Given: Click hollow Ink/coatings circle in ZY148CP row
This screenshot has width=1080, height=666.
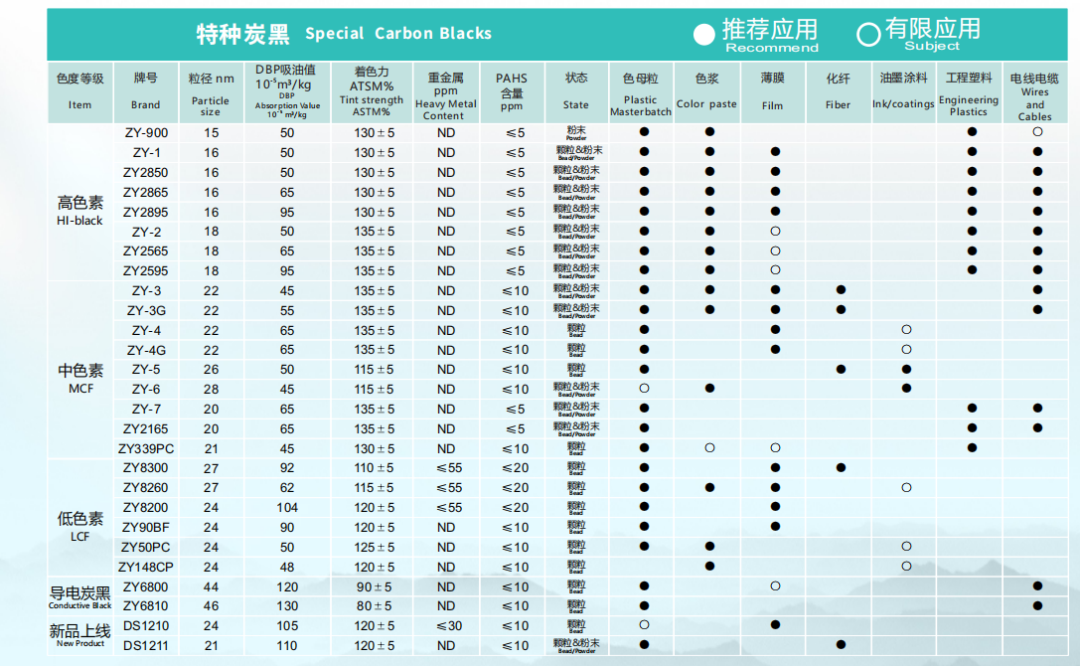Looking at the screenshot, I should pos(906,567).
